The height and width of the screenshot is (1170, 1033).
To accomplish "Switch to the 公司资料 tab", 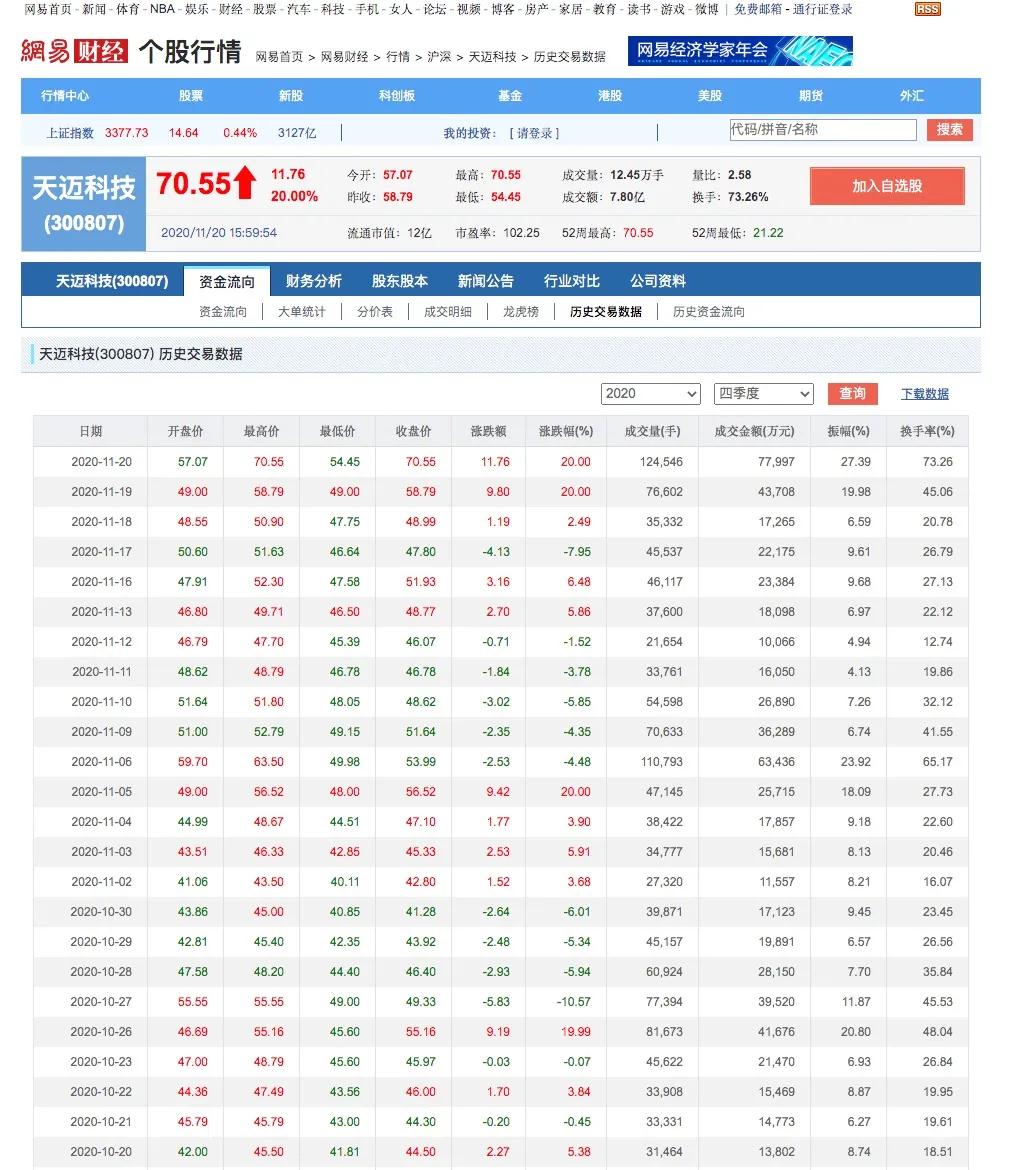I will (658, 281).
